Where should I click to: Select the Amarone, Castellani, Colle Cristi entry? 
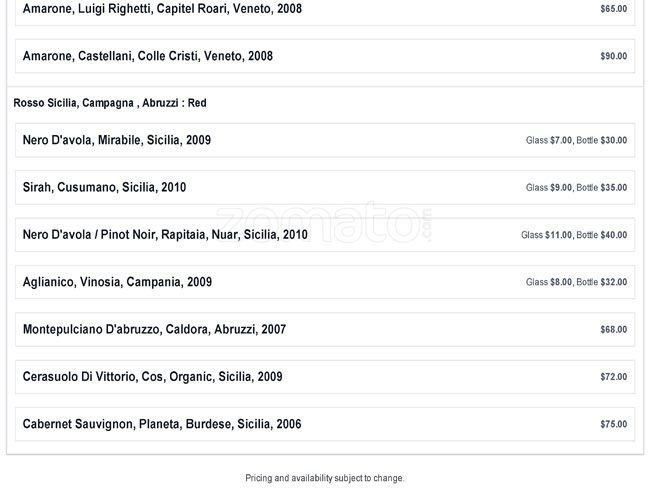(x=148, y=56)
